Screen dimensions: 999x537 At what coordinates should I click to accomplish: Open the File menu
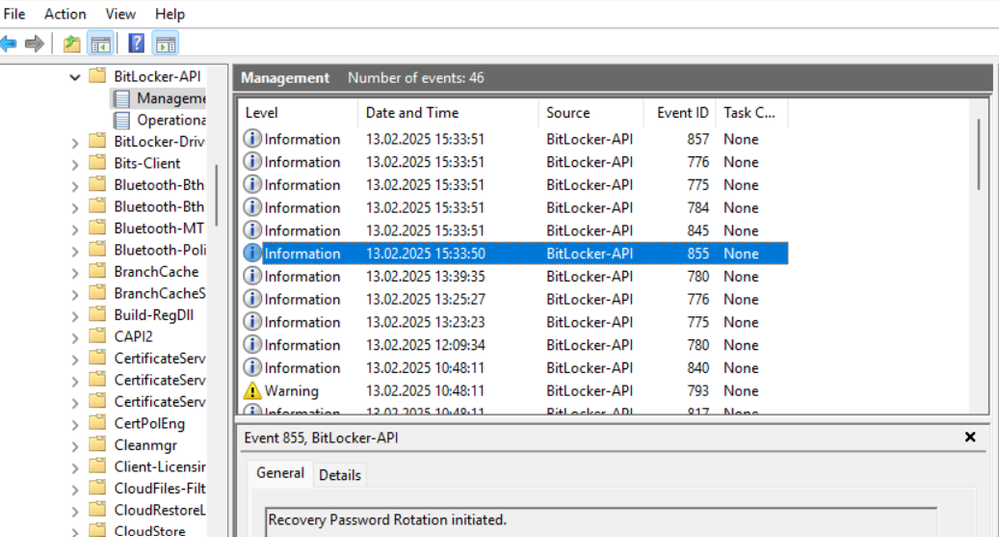tap(14, 13)
